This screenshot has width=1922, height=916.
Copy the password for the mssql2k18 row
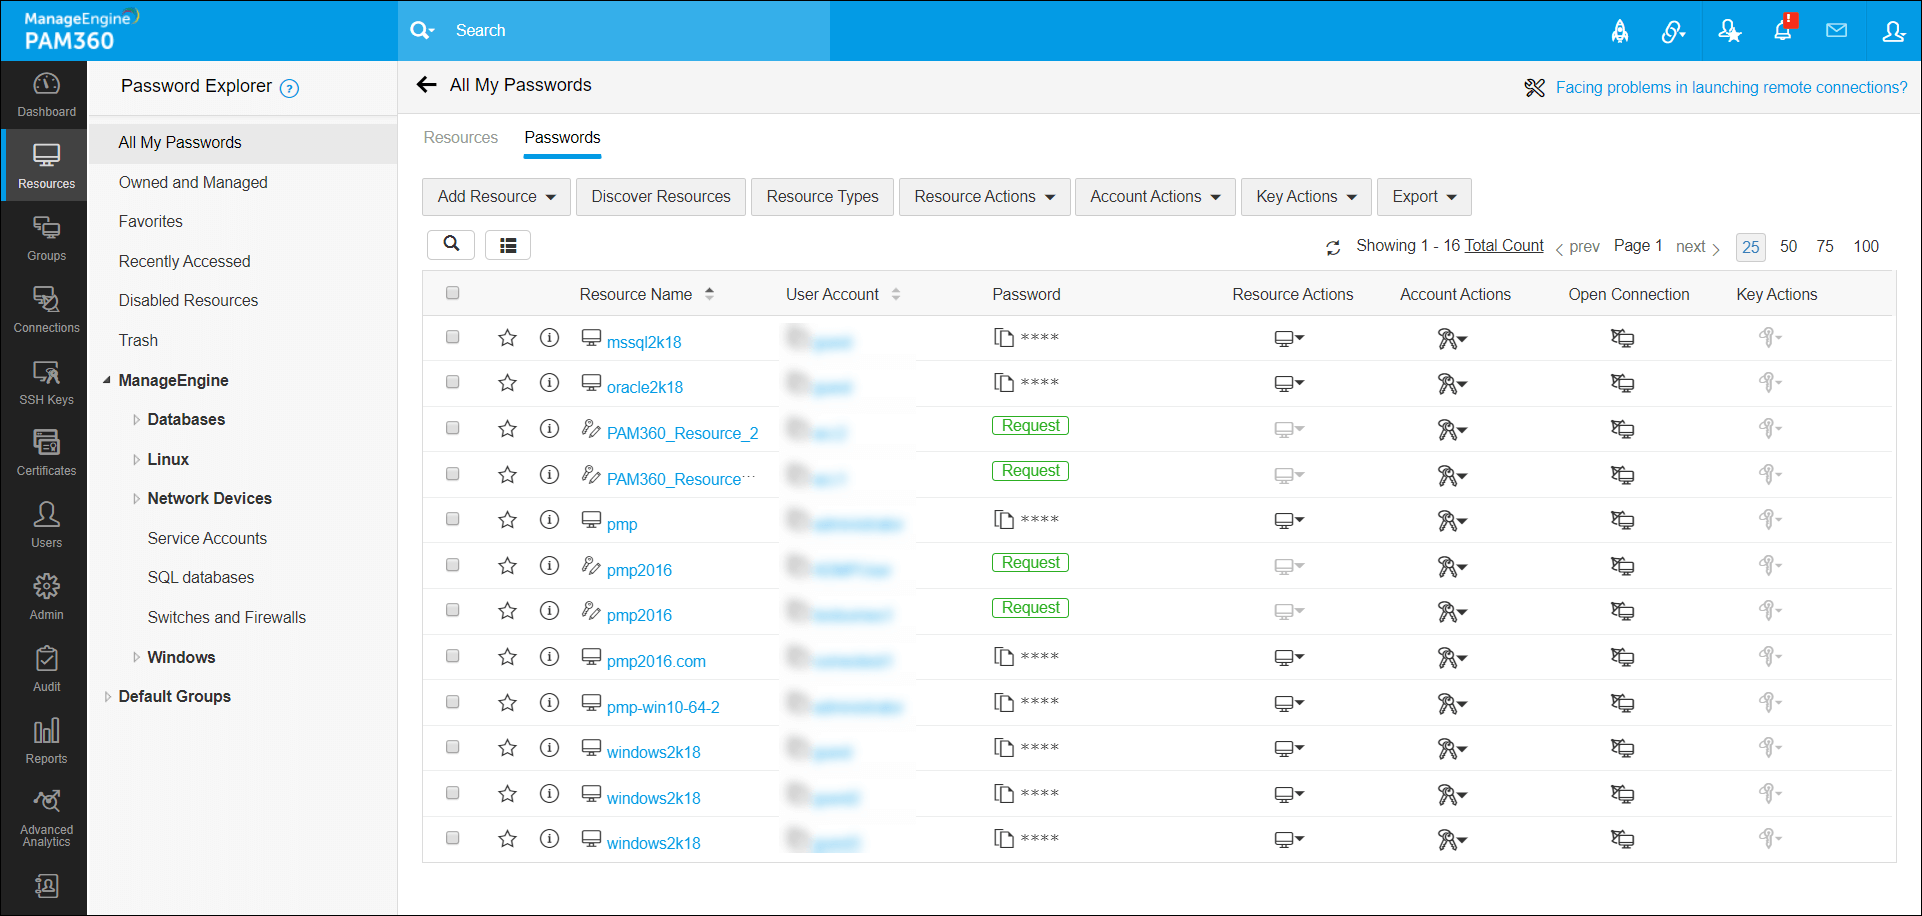pyautogui.click(x=1004, y=338)
